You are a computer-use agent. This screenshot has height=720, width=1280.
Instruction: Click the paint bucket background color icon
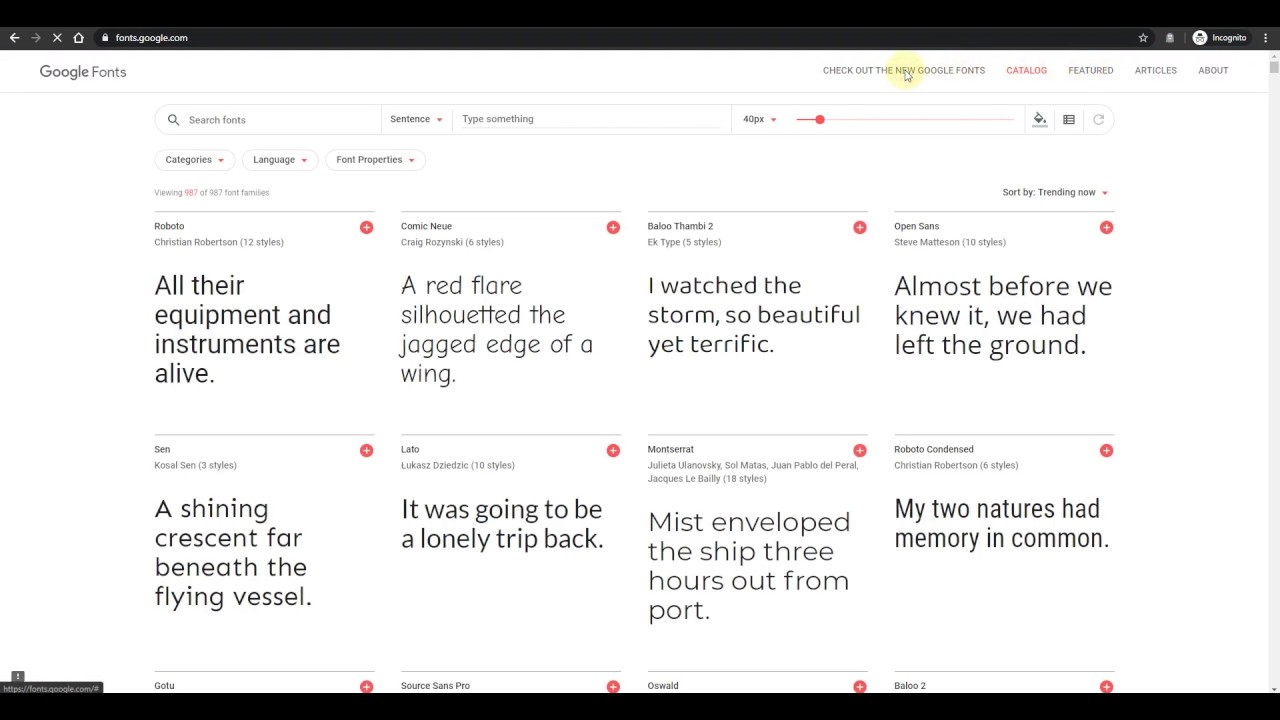[x=1040, y=119]
